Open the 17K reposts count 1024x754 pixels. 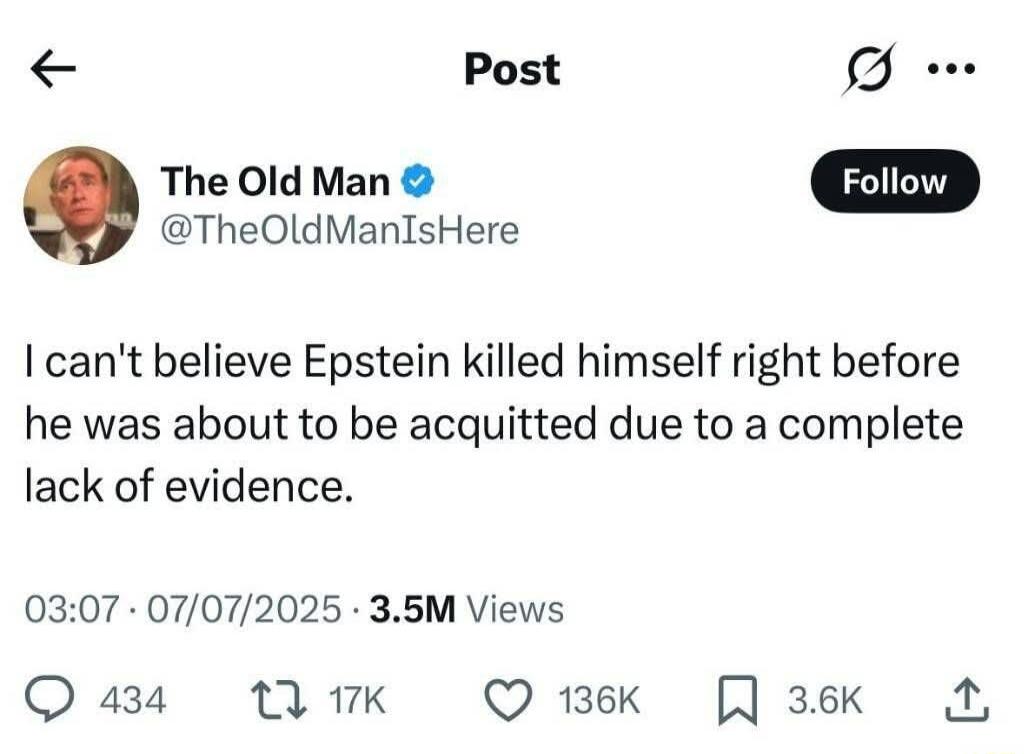tap(357, 700)
